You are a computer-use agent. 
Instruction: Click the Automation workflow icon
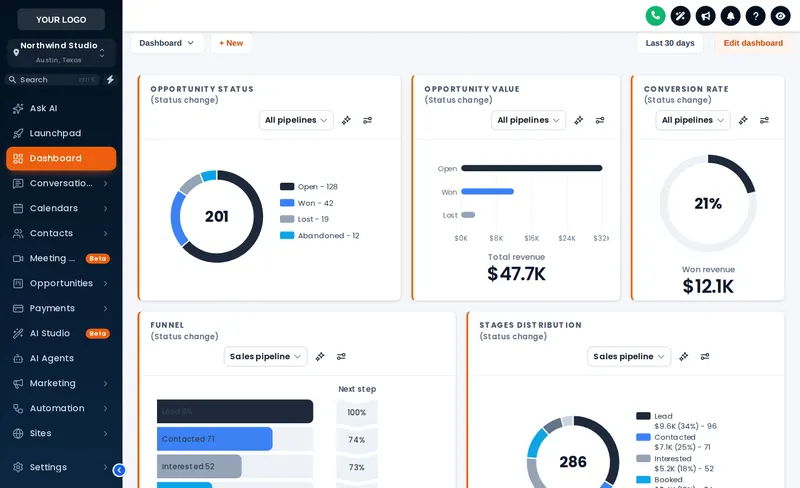point(18,408)
